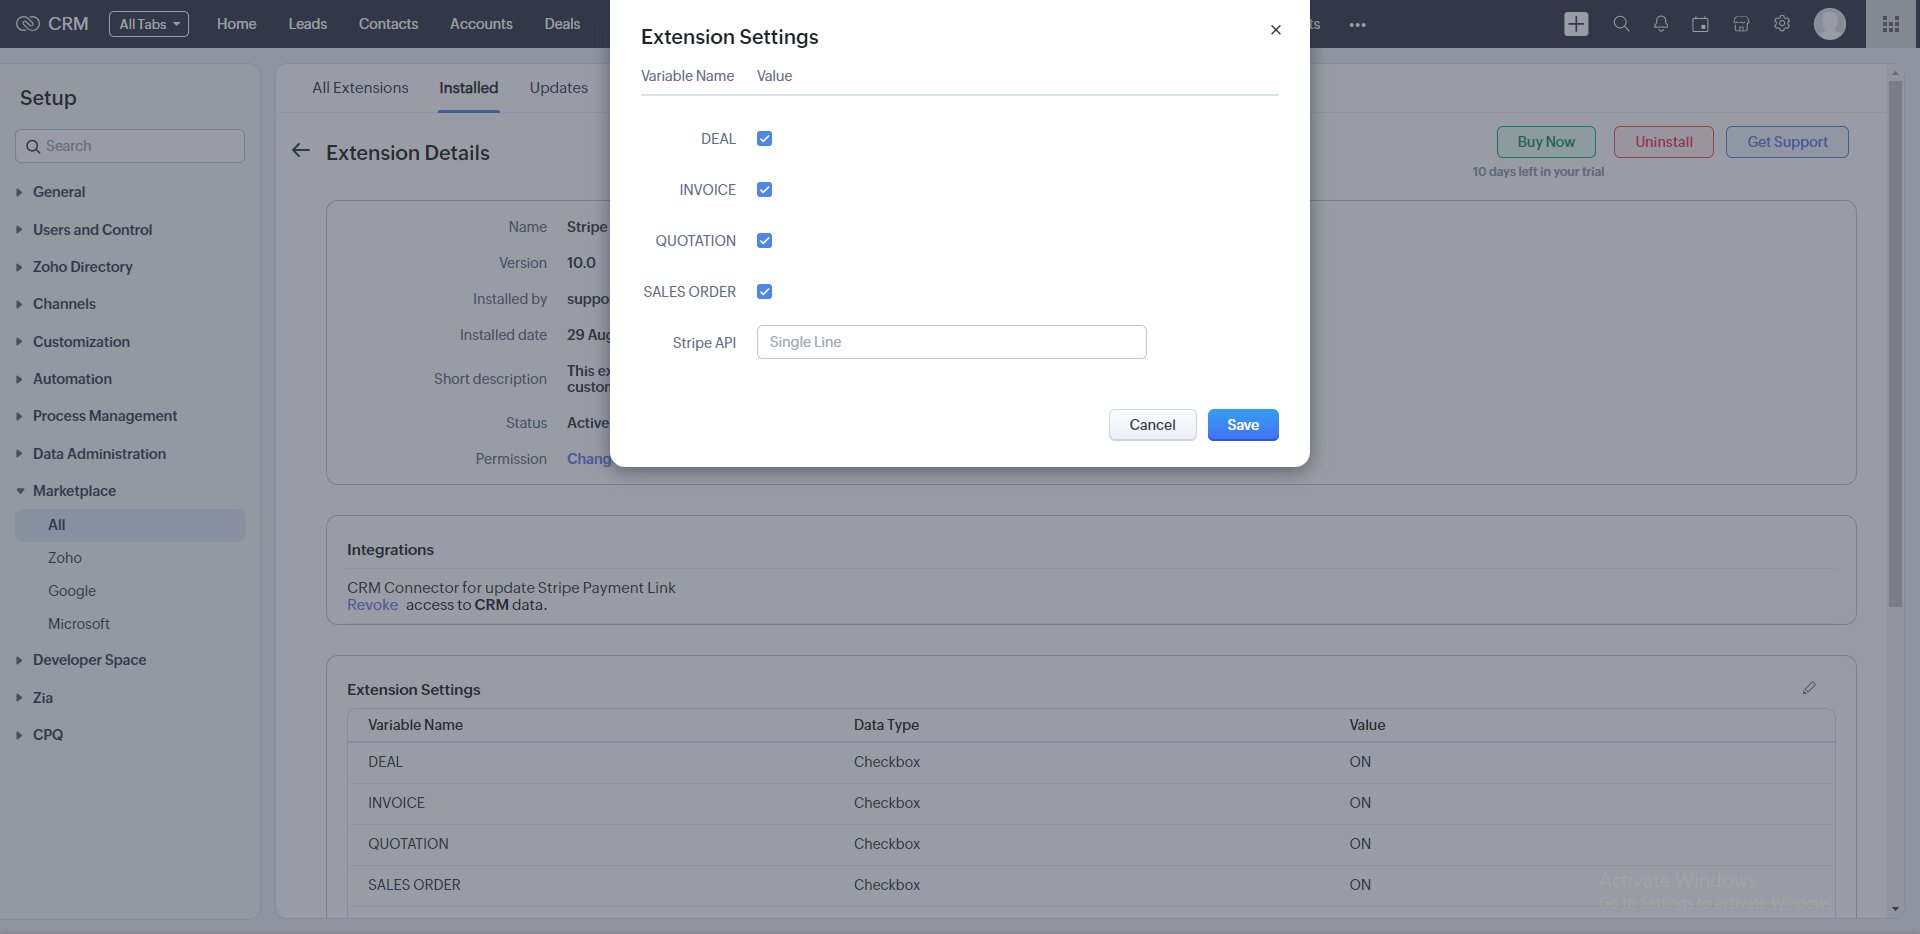Close the Extension Settings dialog with X
1920x934 pixels.
pos(1276,30)
